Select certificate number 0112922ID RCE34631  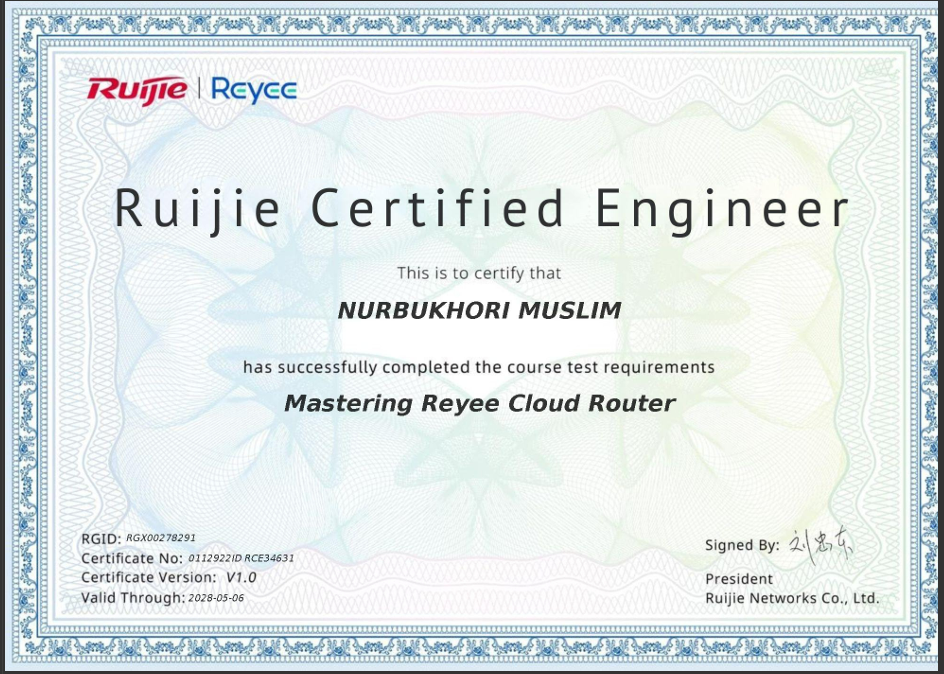point(241,558)
